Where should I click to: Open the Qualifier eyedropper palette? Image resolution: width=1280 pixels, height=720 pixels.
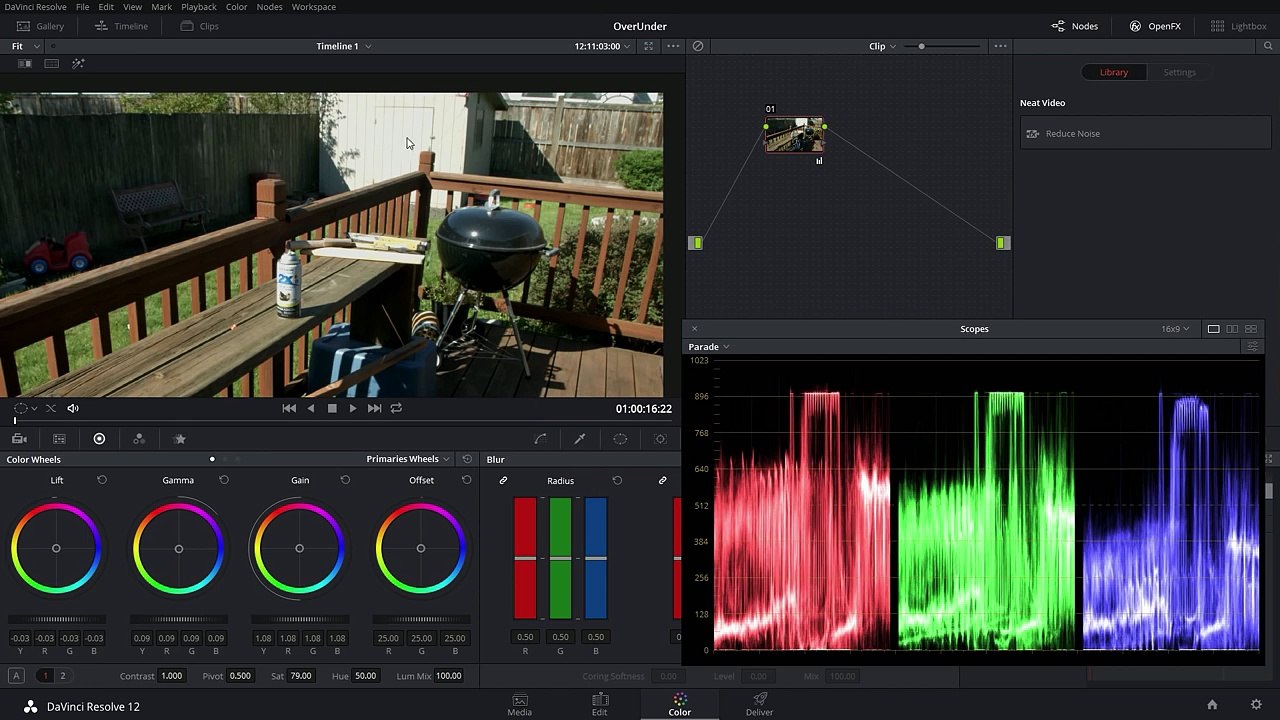[579, 439]
